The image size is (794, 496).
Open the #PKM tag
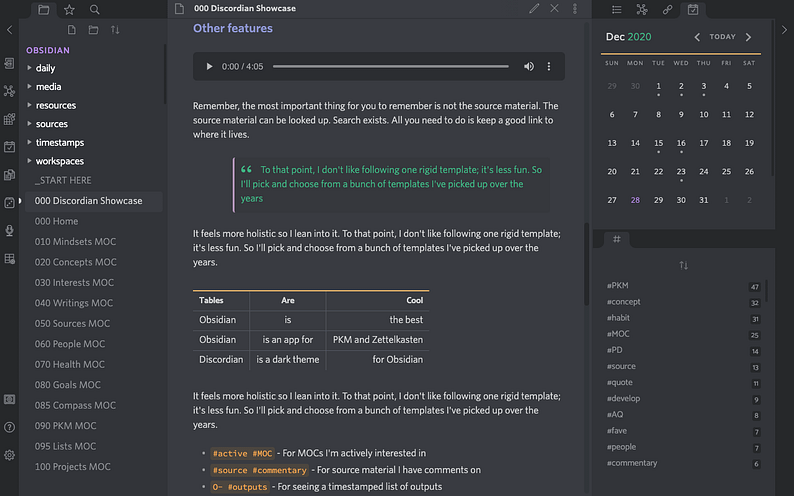(x=618, y=286)
